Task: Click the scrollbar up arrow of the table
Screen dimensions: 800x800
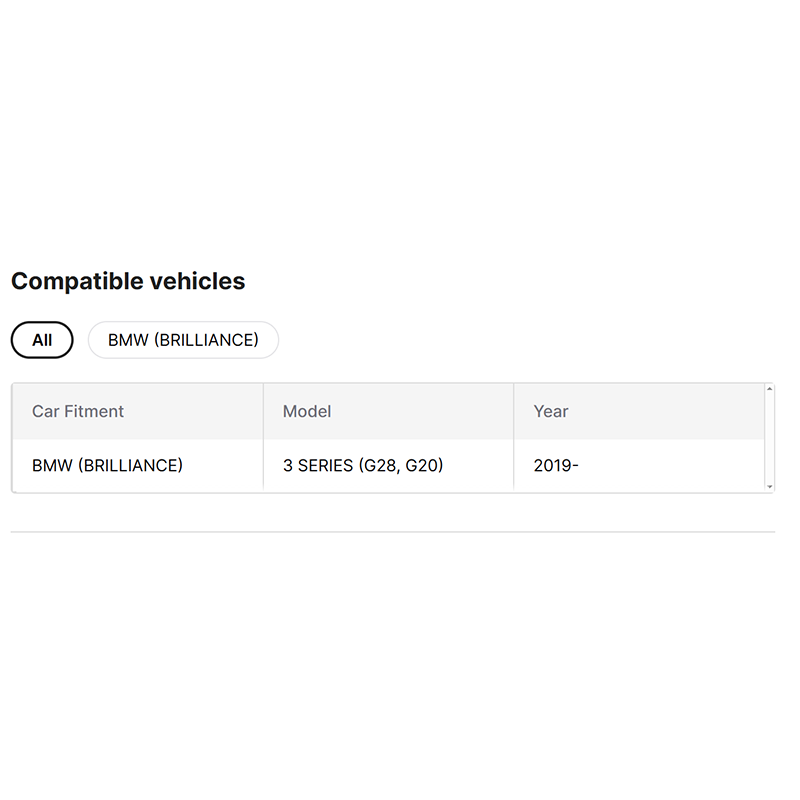Action: (769, 389)
